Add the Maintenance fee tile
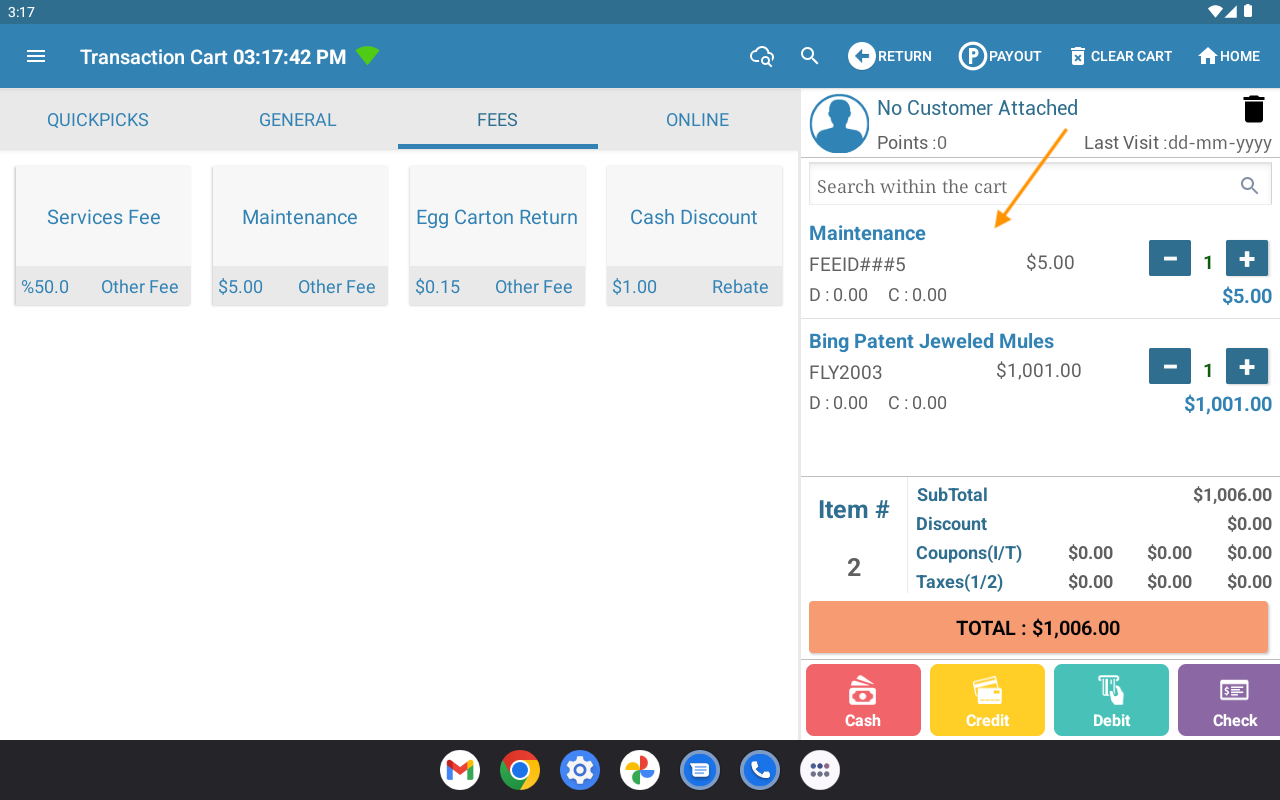 300,236
